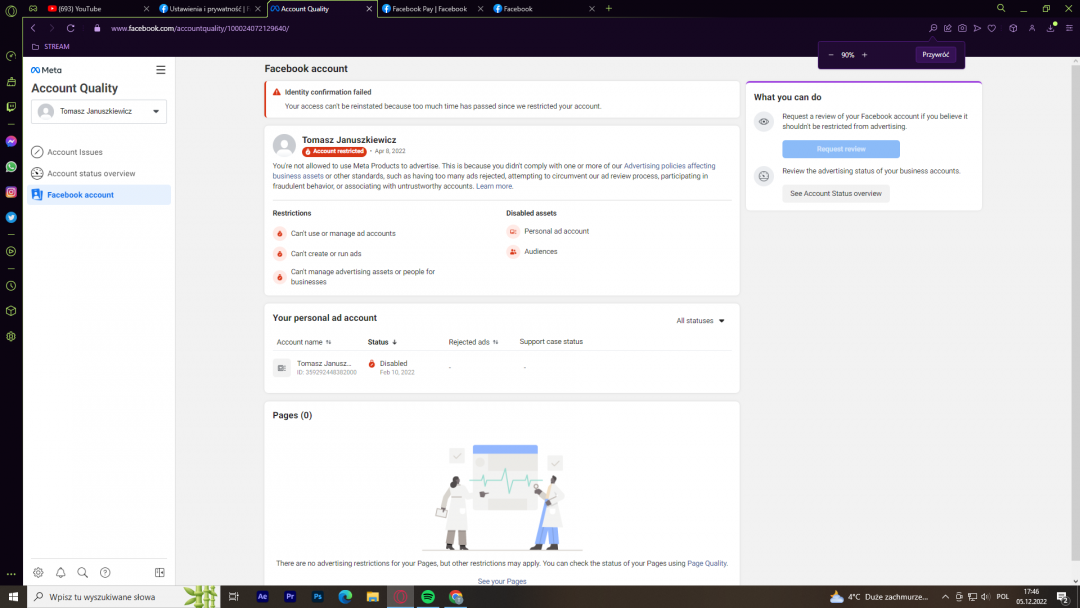Click the See Account Status overview button
The width and height of the screenshot is (1080, 608).
coord(835,194)
